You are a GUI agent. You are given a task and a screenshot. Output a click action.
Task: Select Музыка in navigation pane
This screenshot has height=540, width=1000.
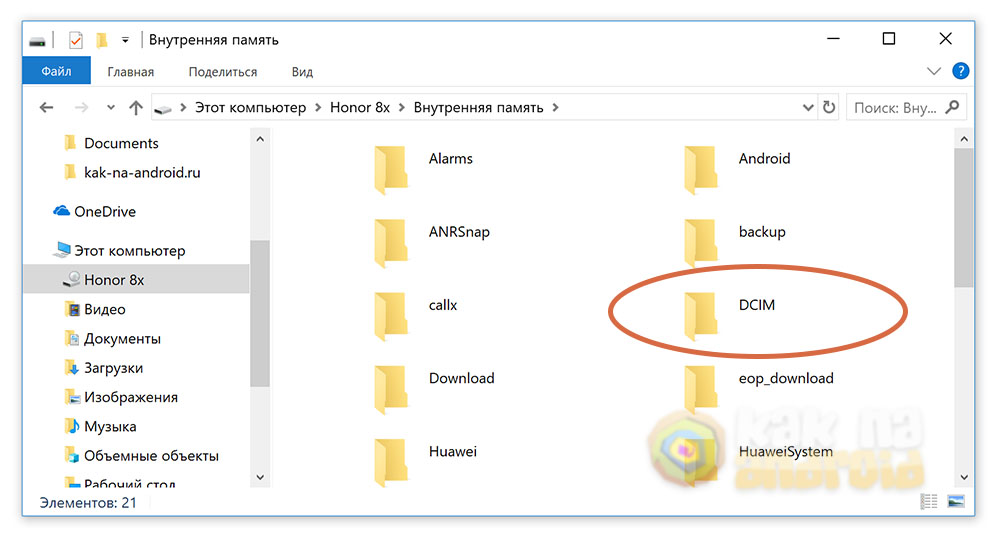click(x=110, y=427)
